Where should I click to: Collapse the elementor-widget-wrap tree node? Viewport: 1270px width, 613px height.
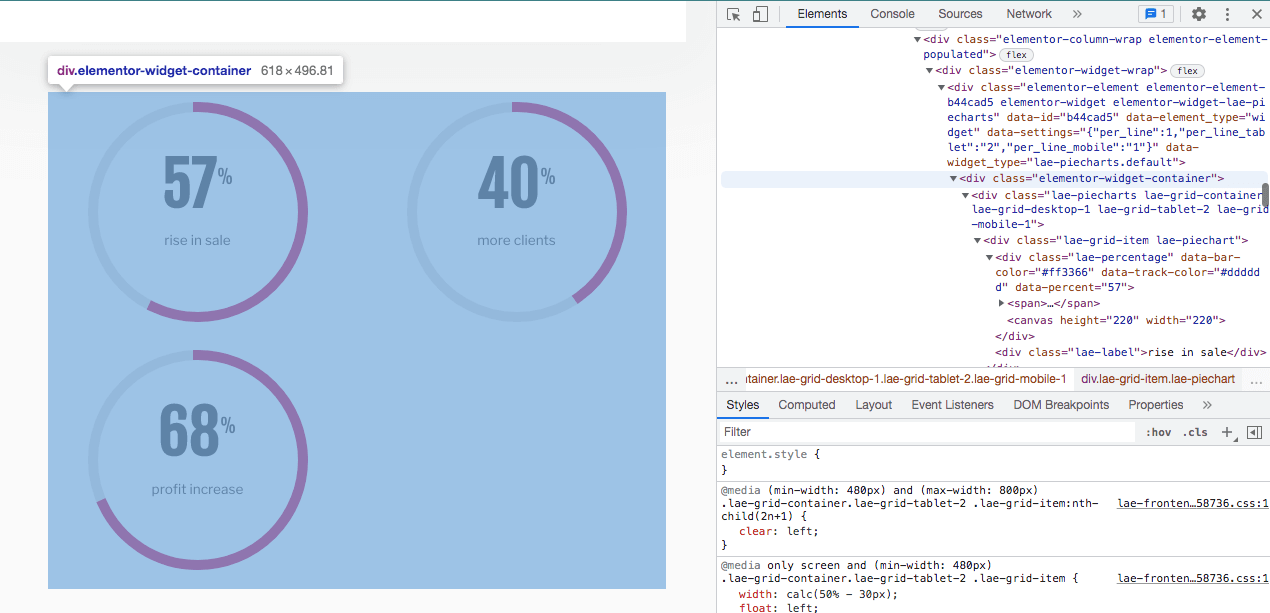(x=929, y=70)
